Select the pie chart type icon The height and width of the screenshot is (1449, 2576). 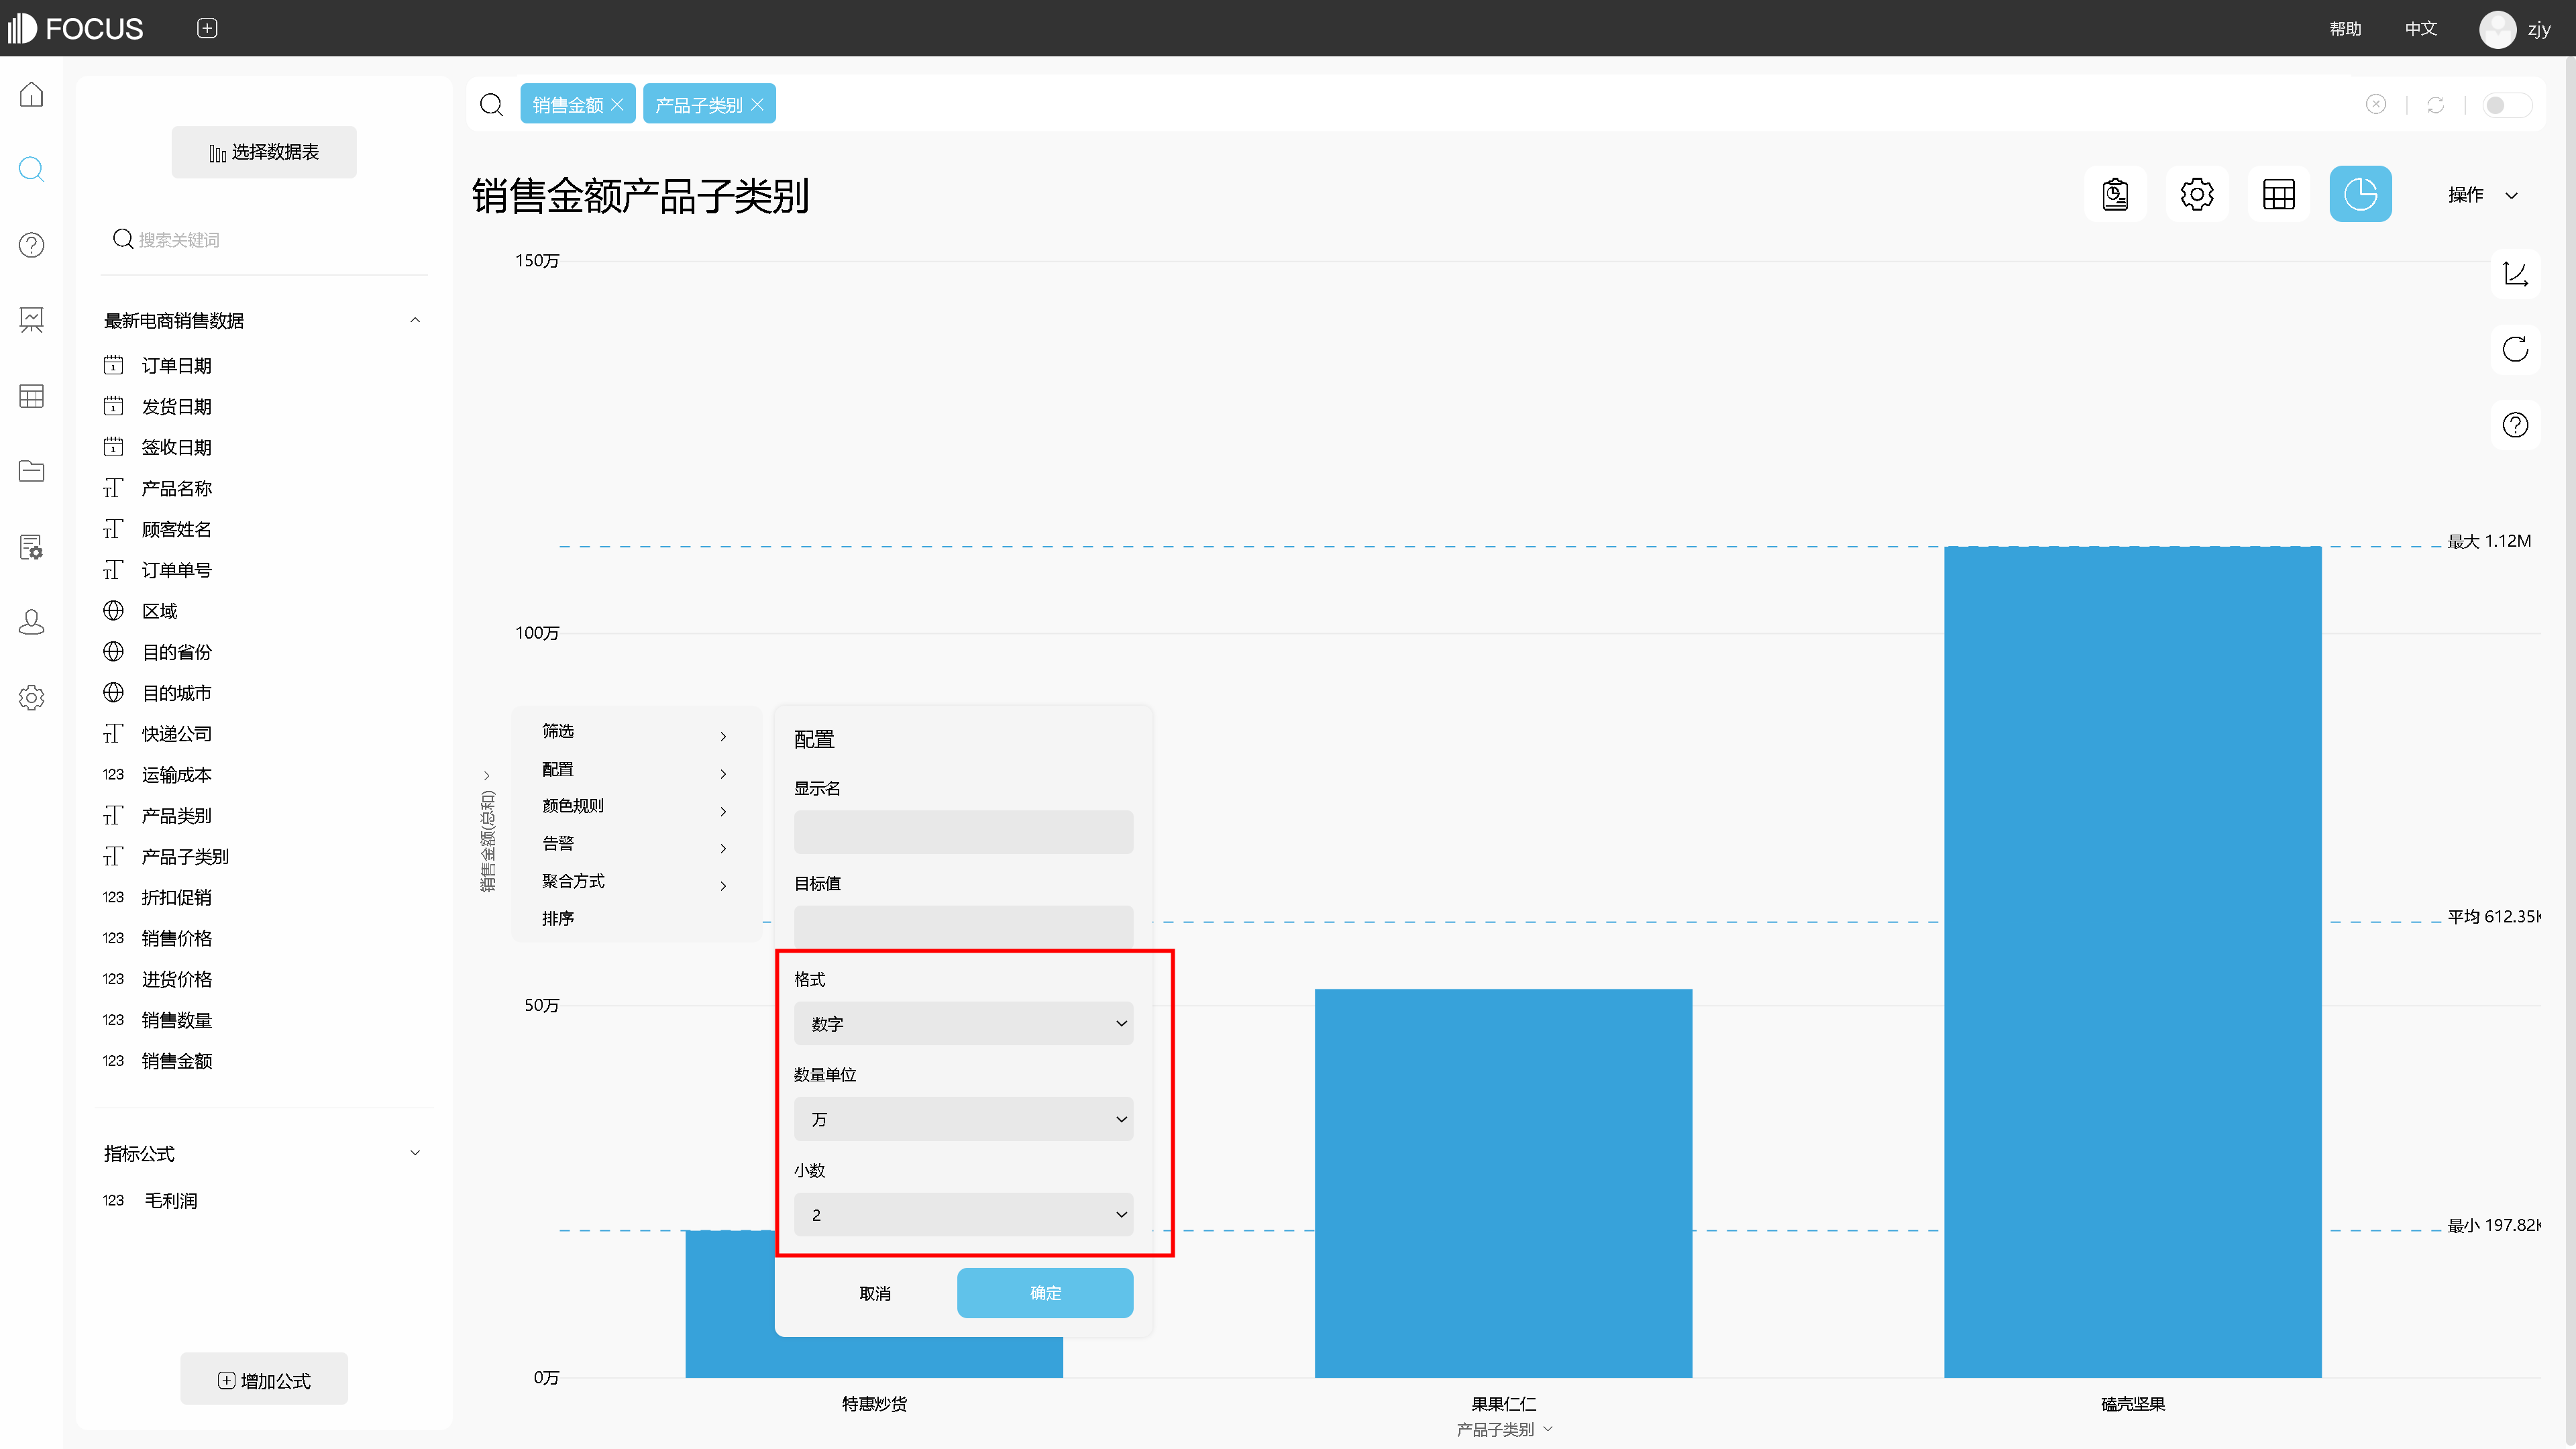coord(2360,194)
